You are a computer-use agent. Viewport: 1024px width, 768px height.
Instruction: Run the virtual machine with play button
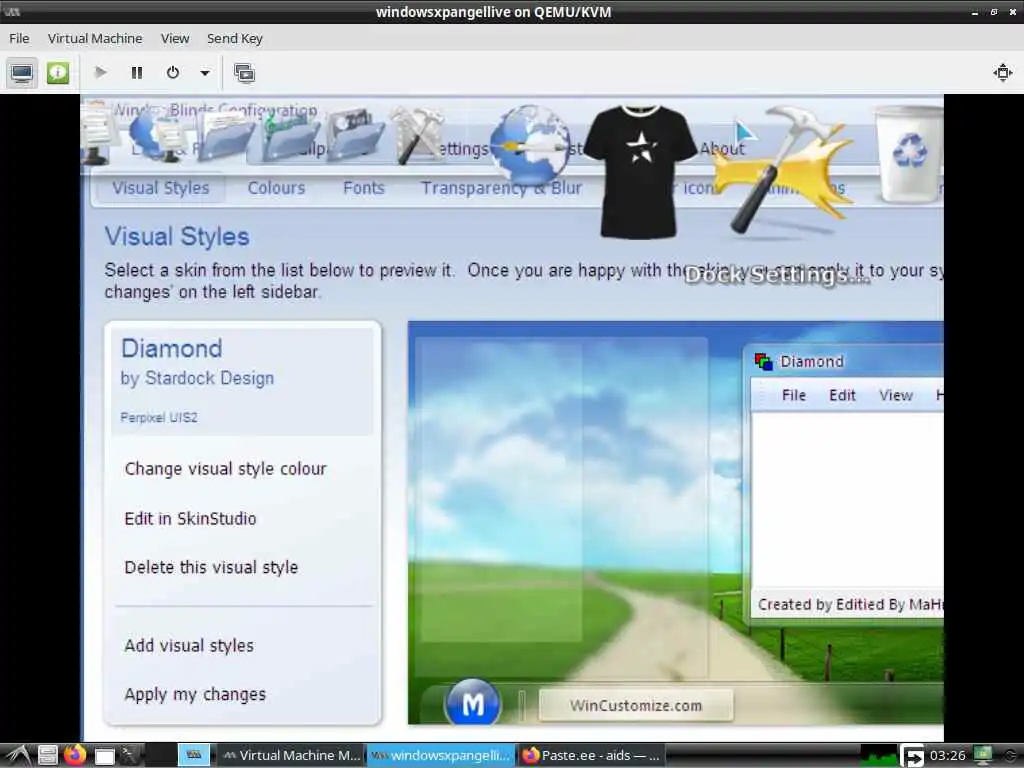(101, 72)
